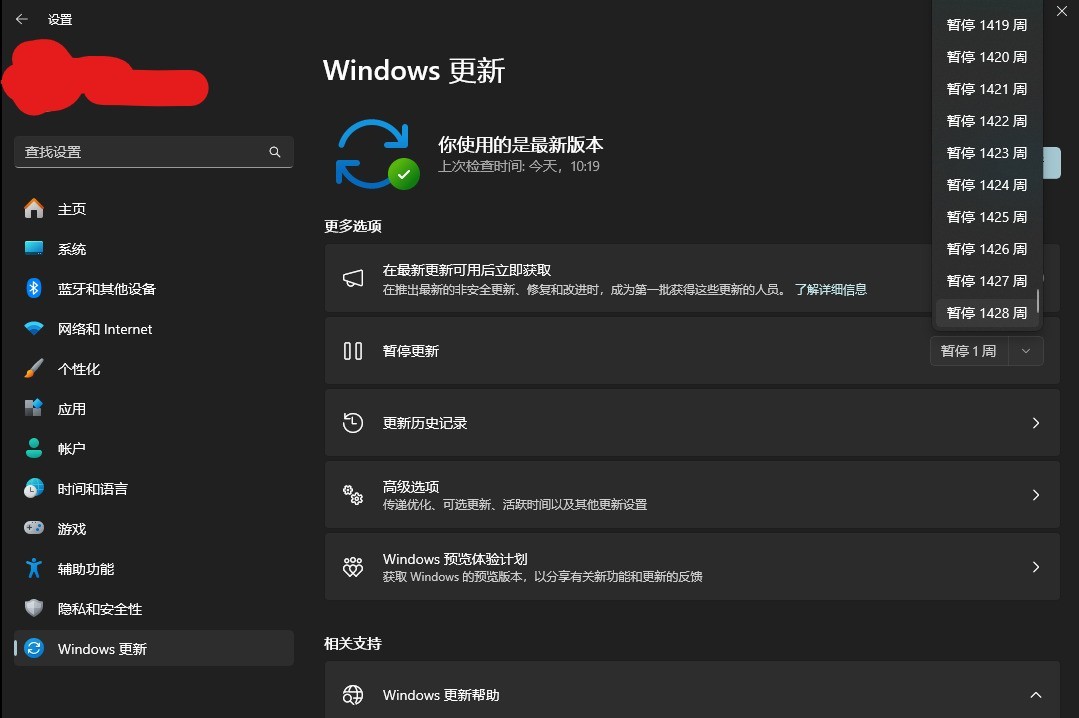Open 系统 settings from sidebar
1079x718 pixels.
[x=71, y=248]
